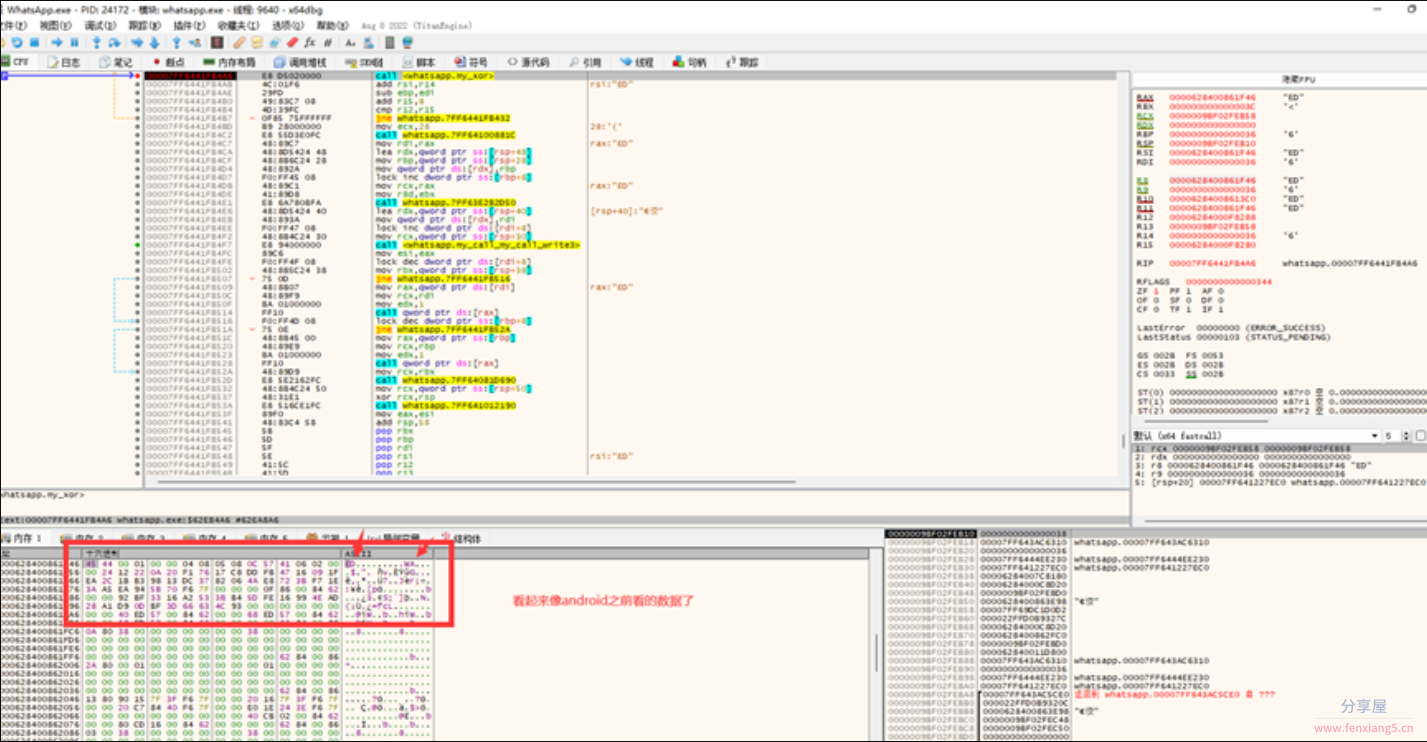Switch to the 内存布局 memory map tab
The width and height of the screenshot is (1427, 742).
[228, 62]
